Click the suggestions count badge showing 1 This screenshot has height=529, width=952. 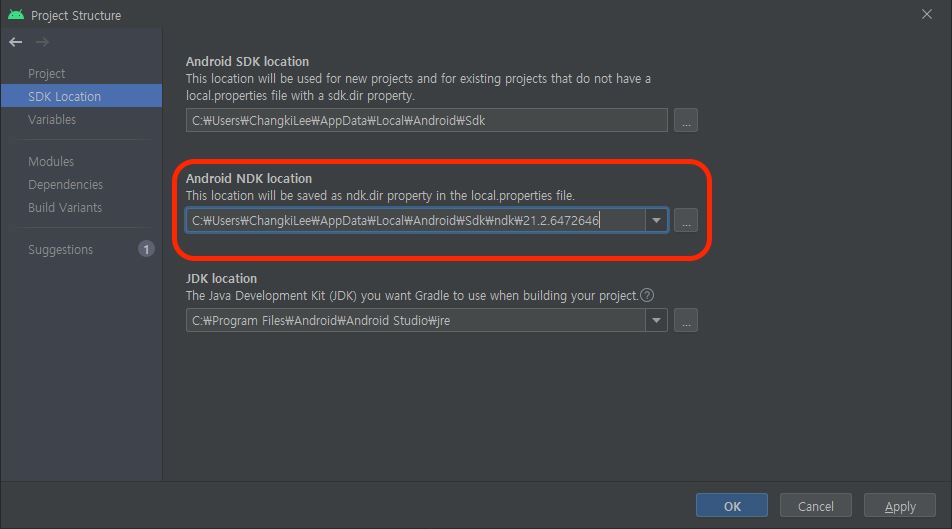coord(146,249)
